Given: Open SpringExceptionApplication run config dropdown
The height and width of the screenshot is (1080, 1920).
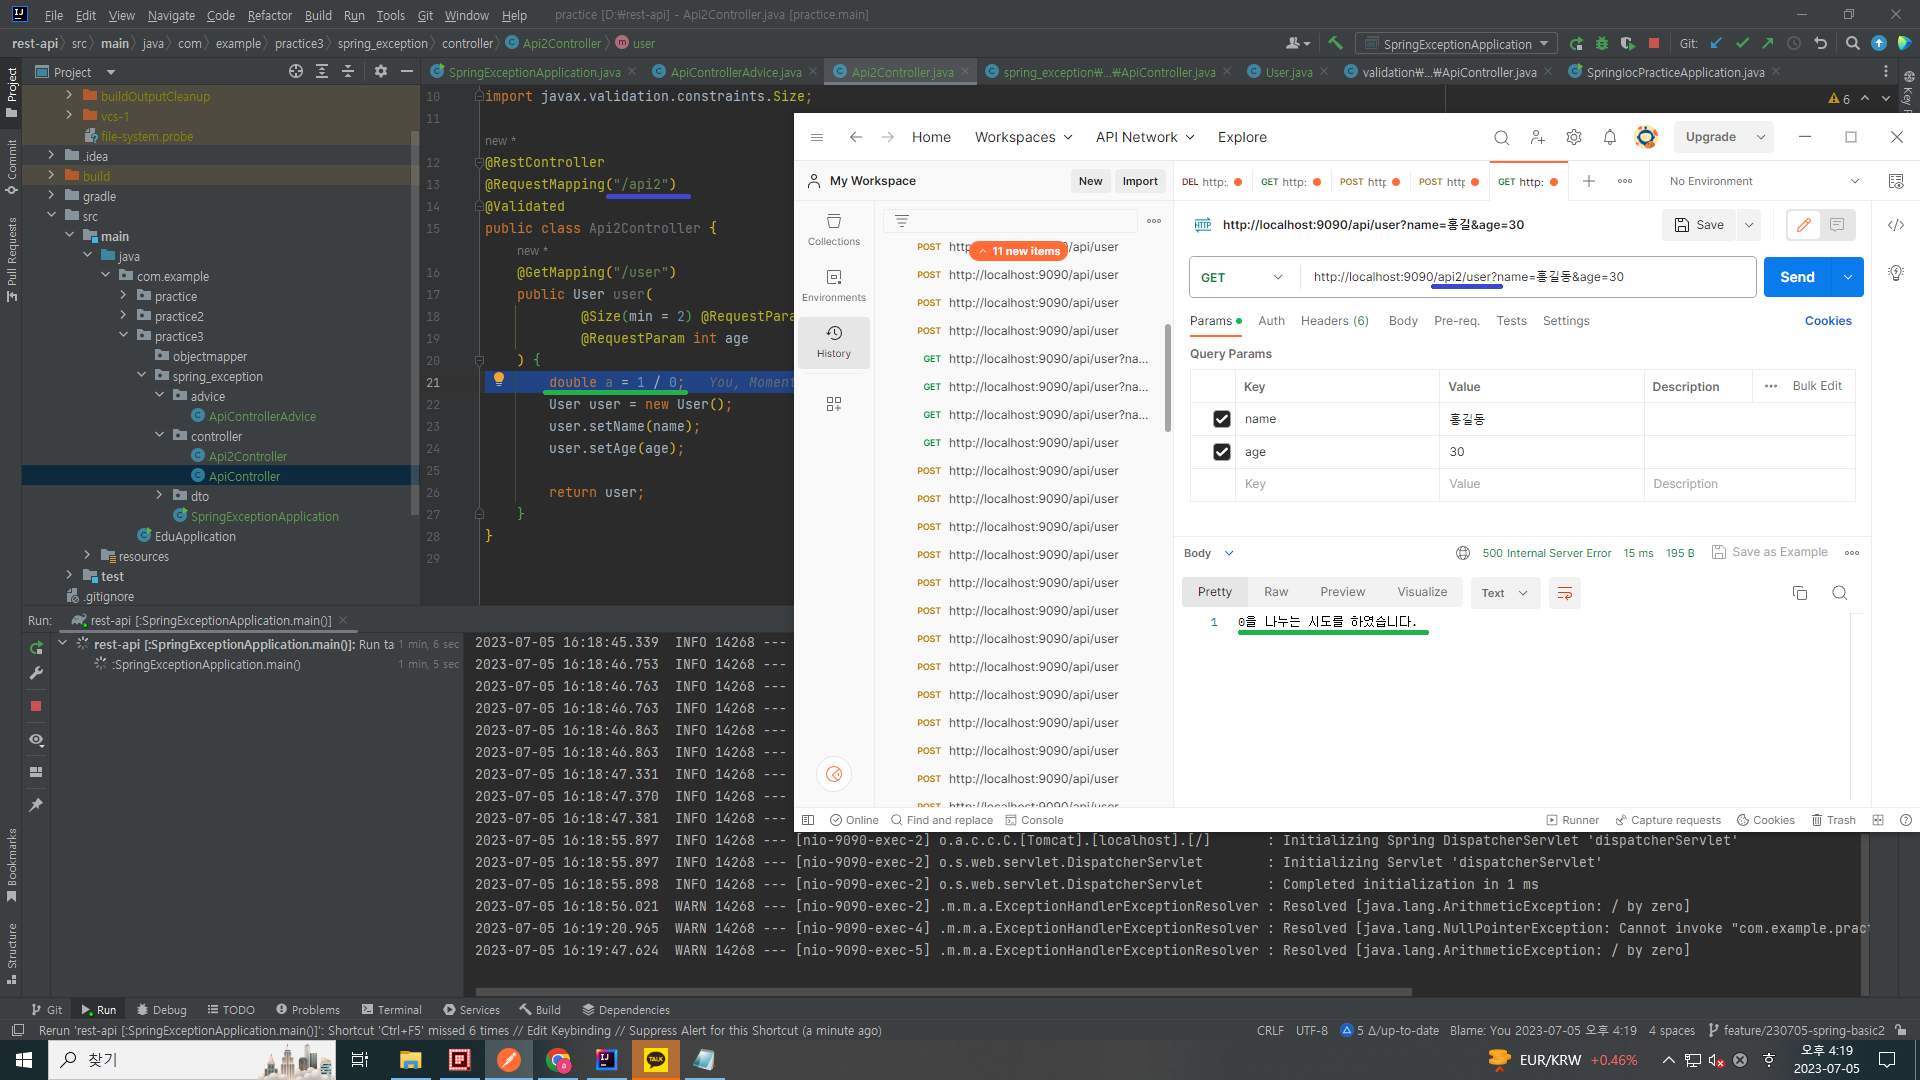Looking at the screenshot, I should (x=1456, y=44).
